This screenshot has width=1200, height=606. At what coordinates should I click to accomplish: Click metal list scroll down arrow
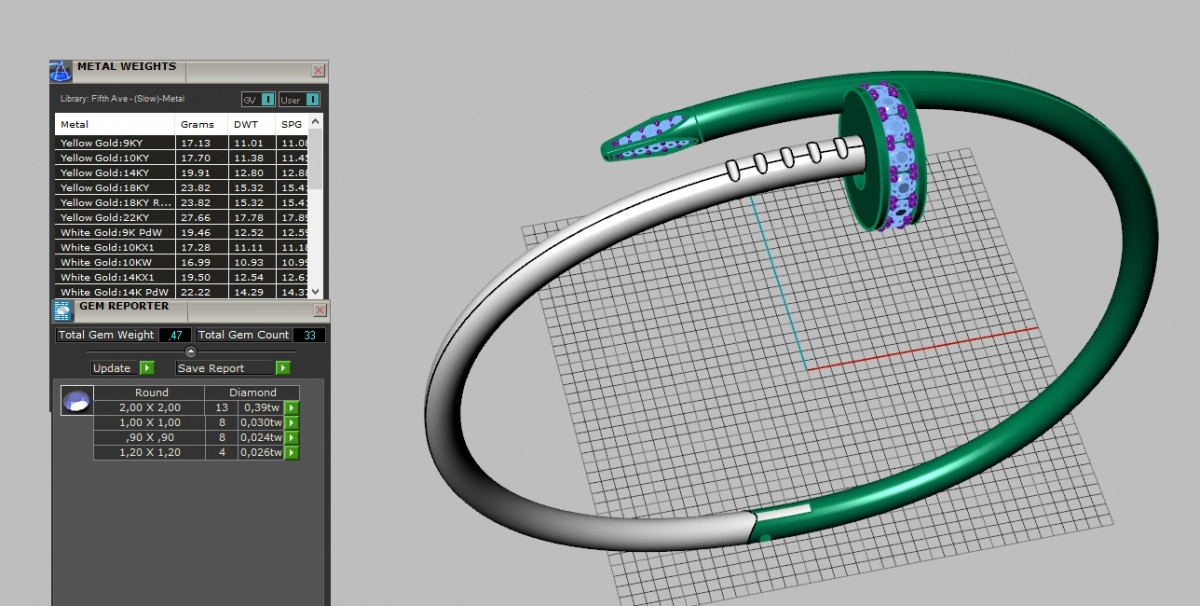click(316, 291)
